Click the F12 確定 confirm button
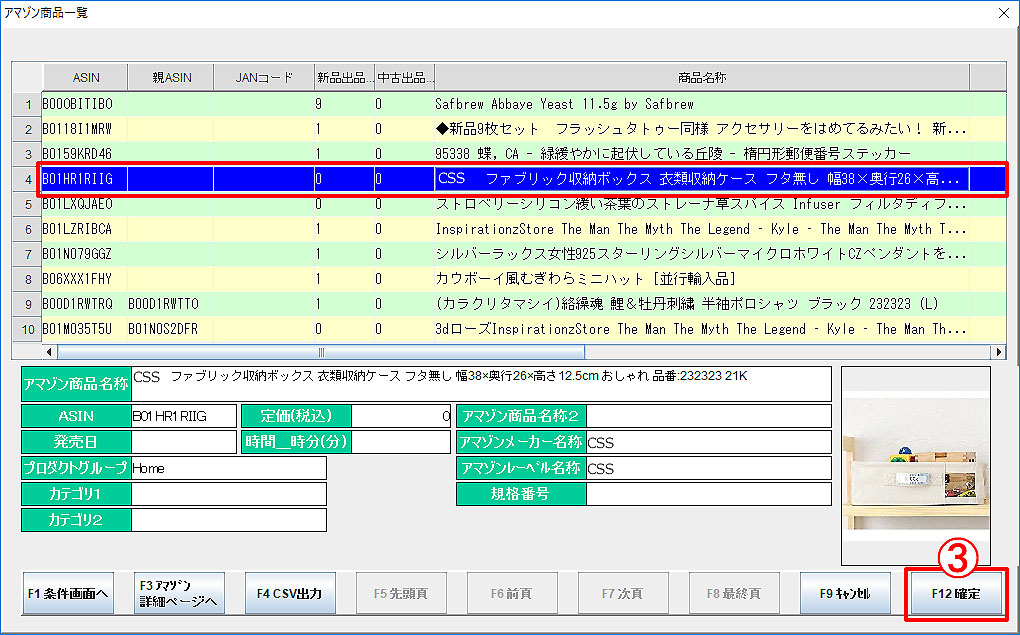Image resolution: width=1020 pixels, height=635 pixels. click(954, 593)
